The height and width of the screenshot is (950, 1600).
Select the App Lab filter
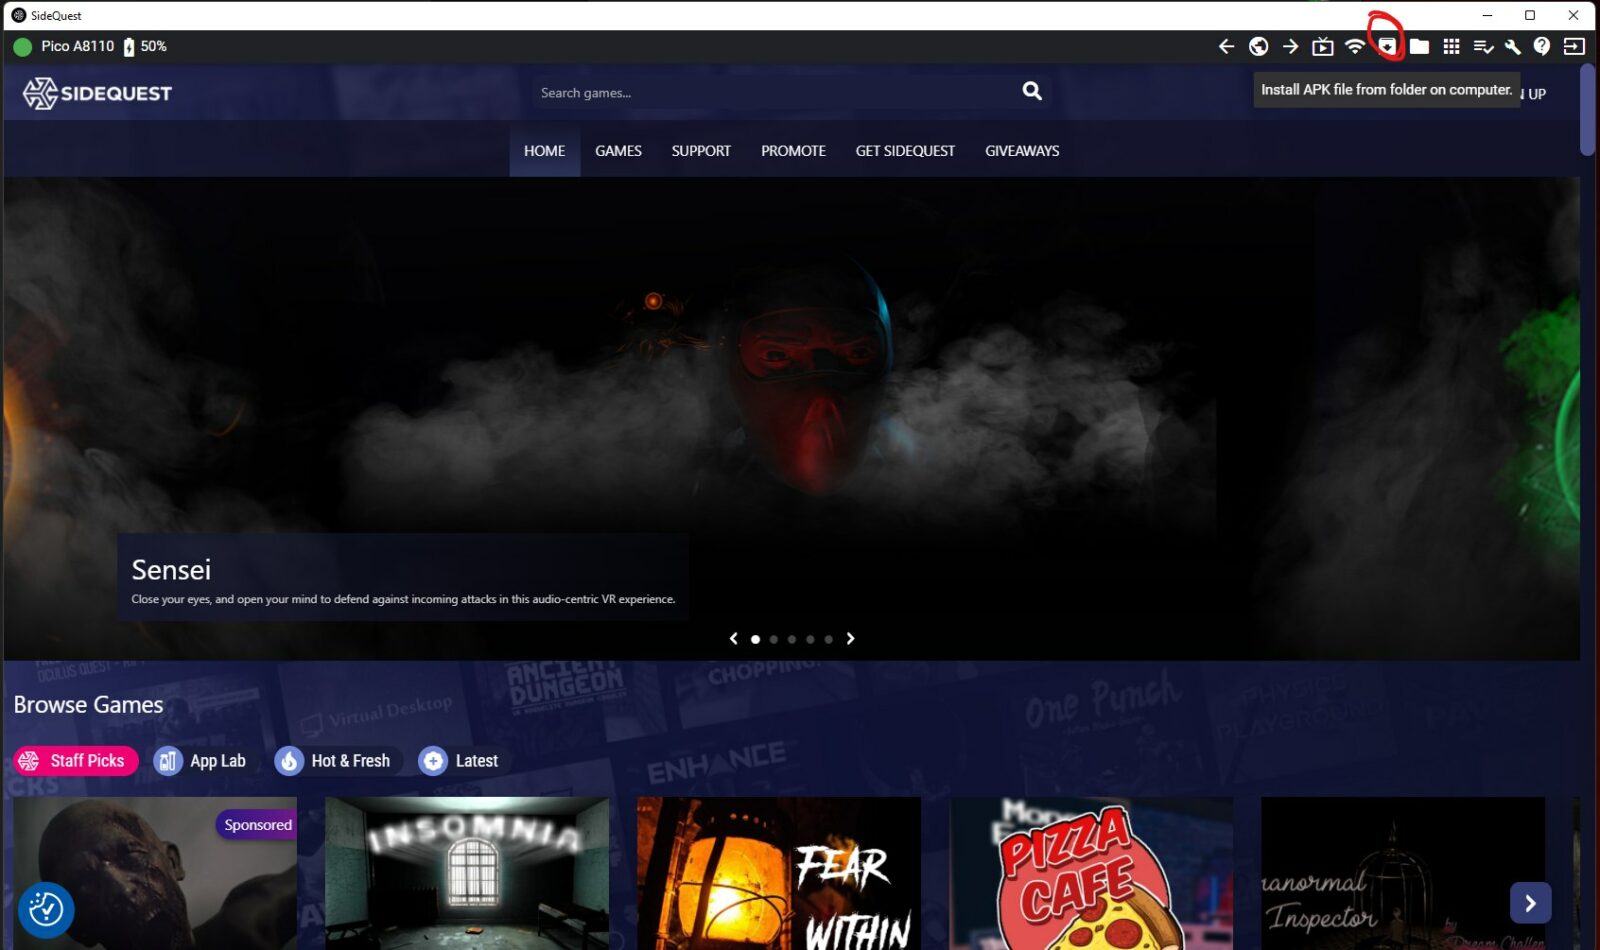click(200, 761)
